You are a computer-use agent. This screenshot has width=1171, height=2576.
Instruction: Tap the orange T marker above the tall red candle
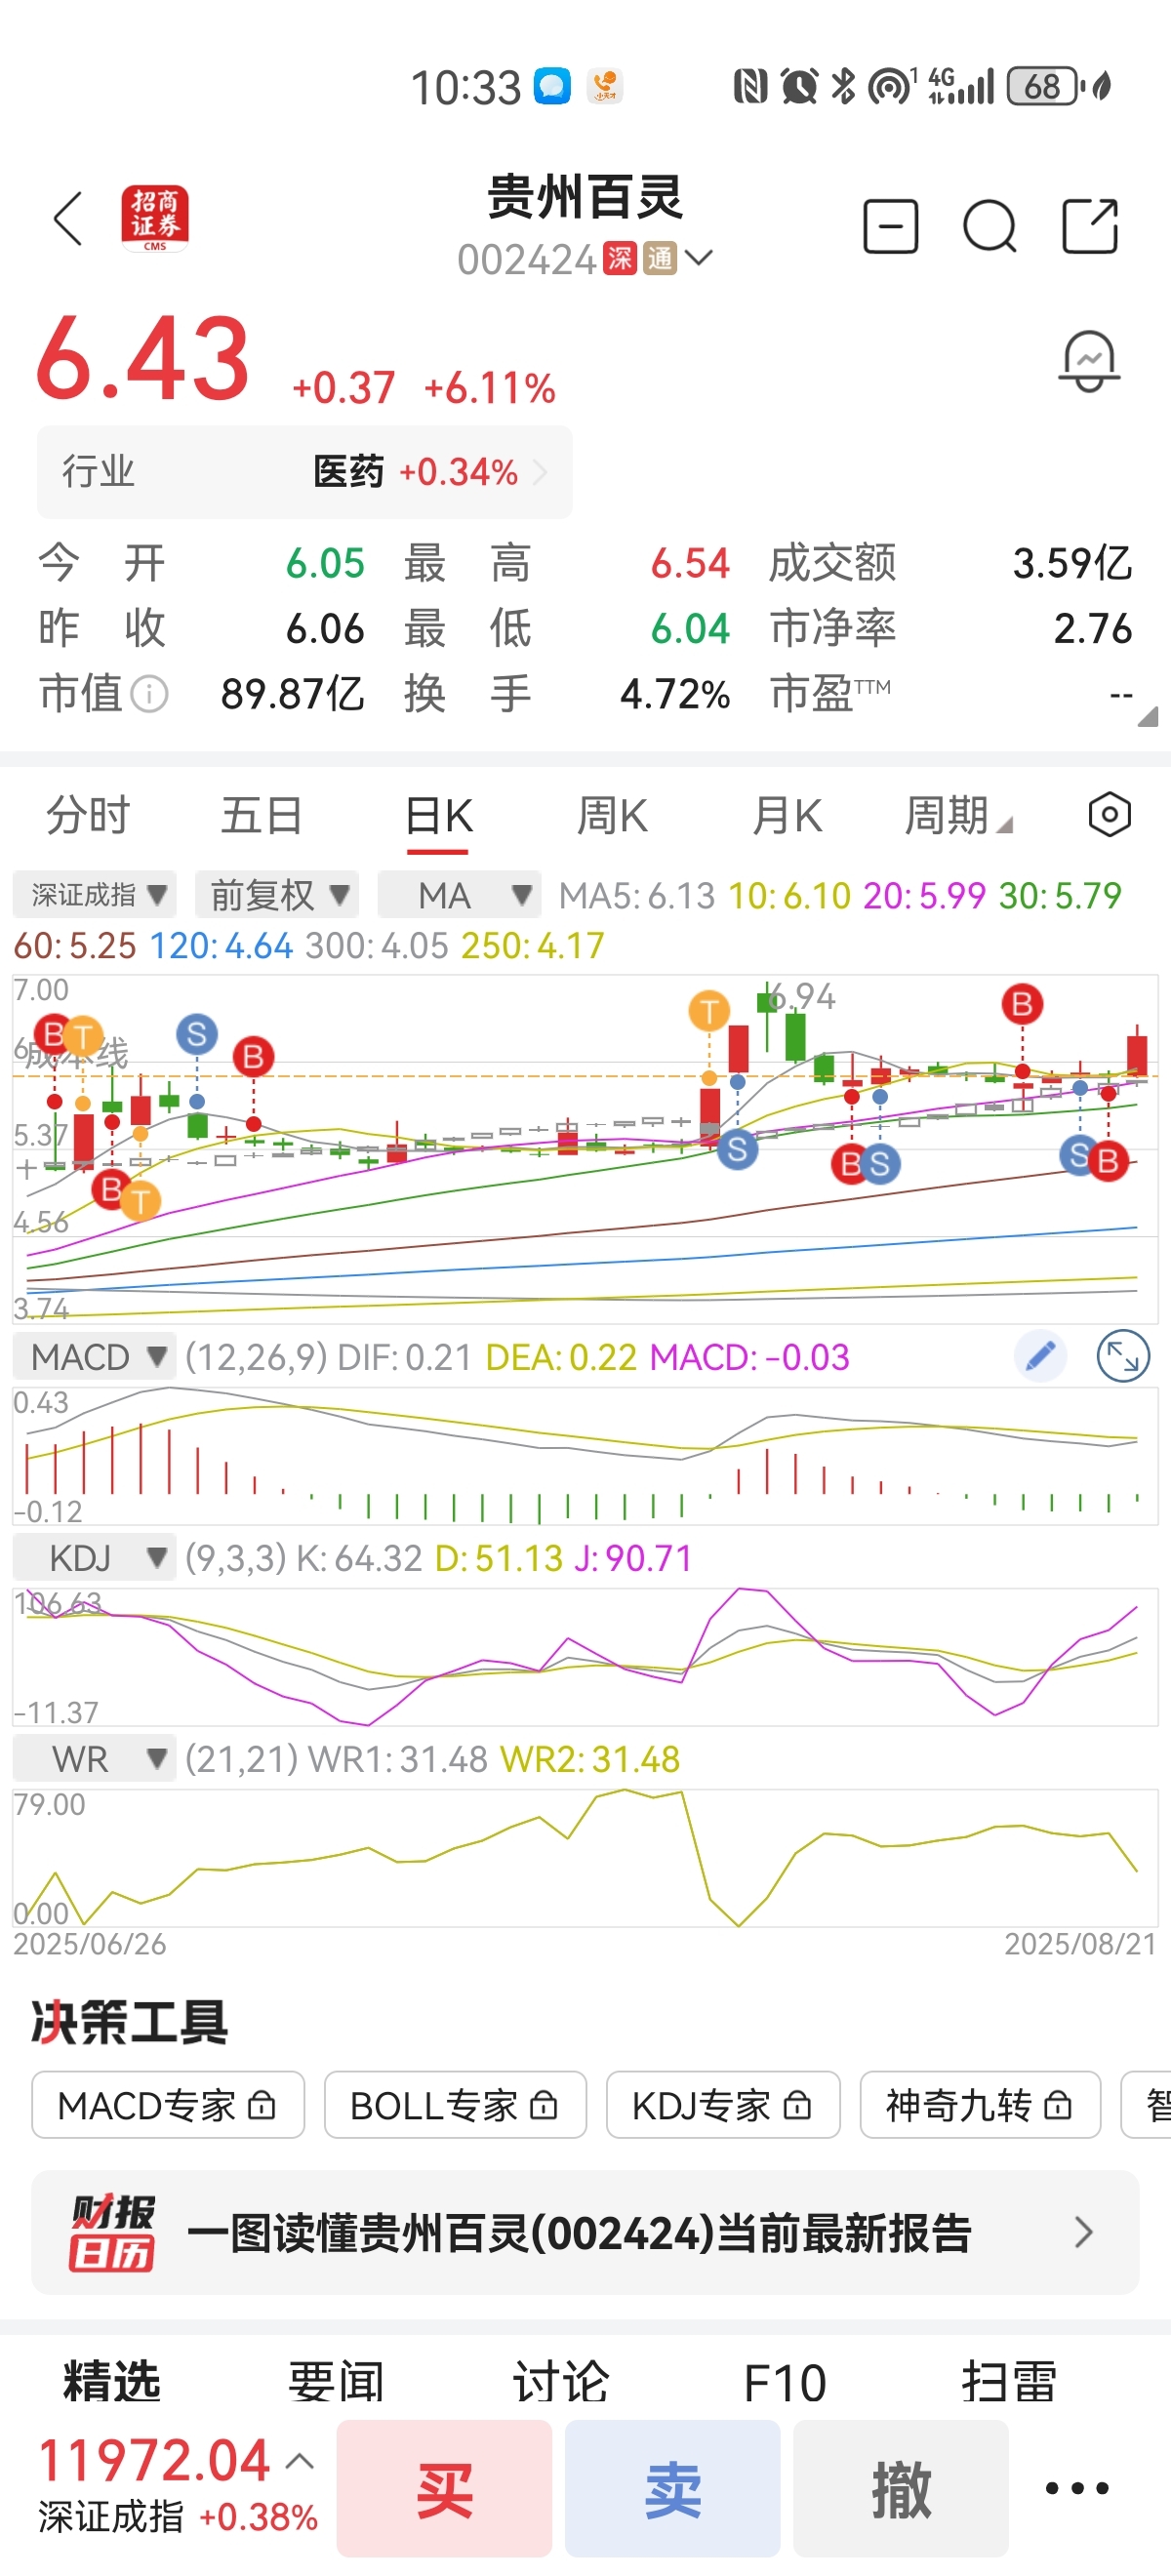point(709,1011)
